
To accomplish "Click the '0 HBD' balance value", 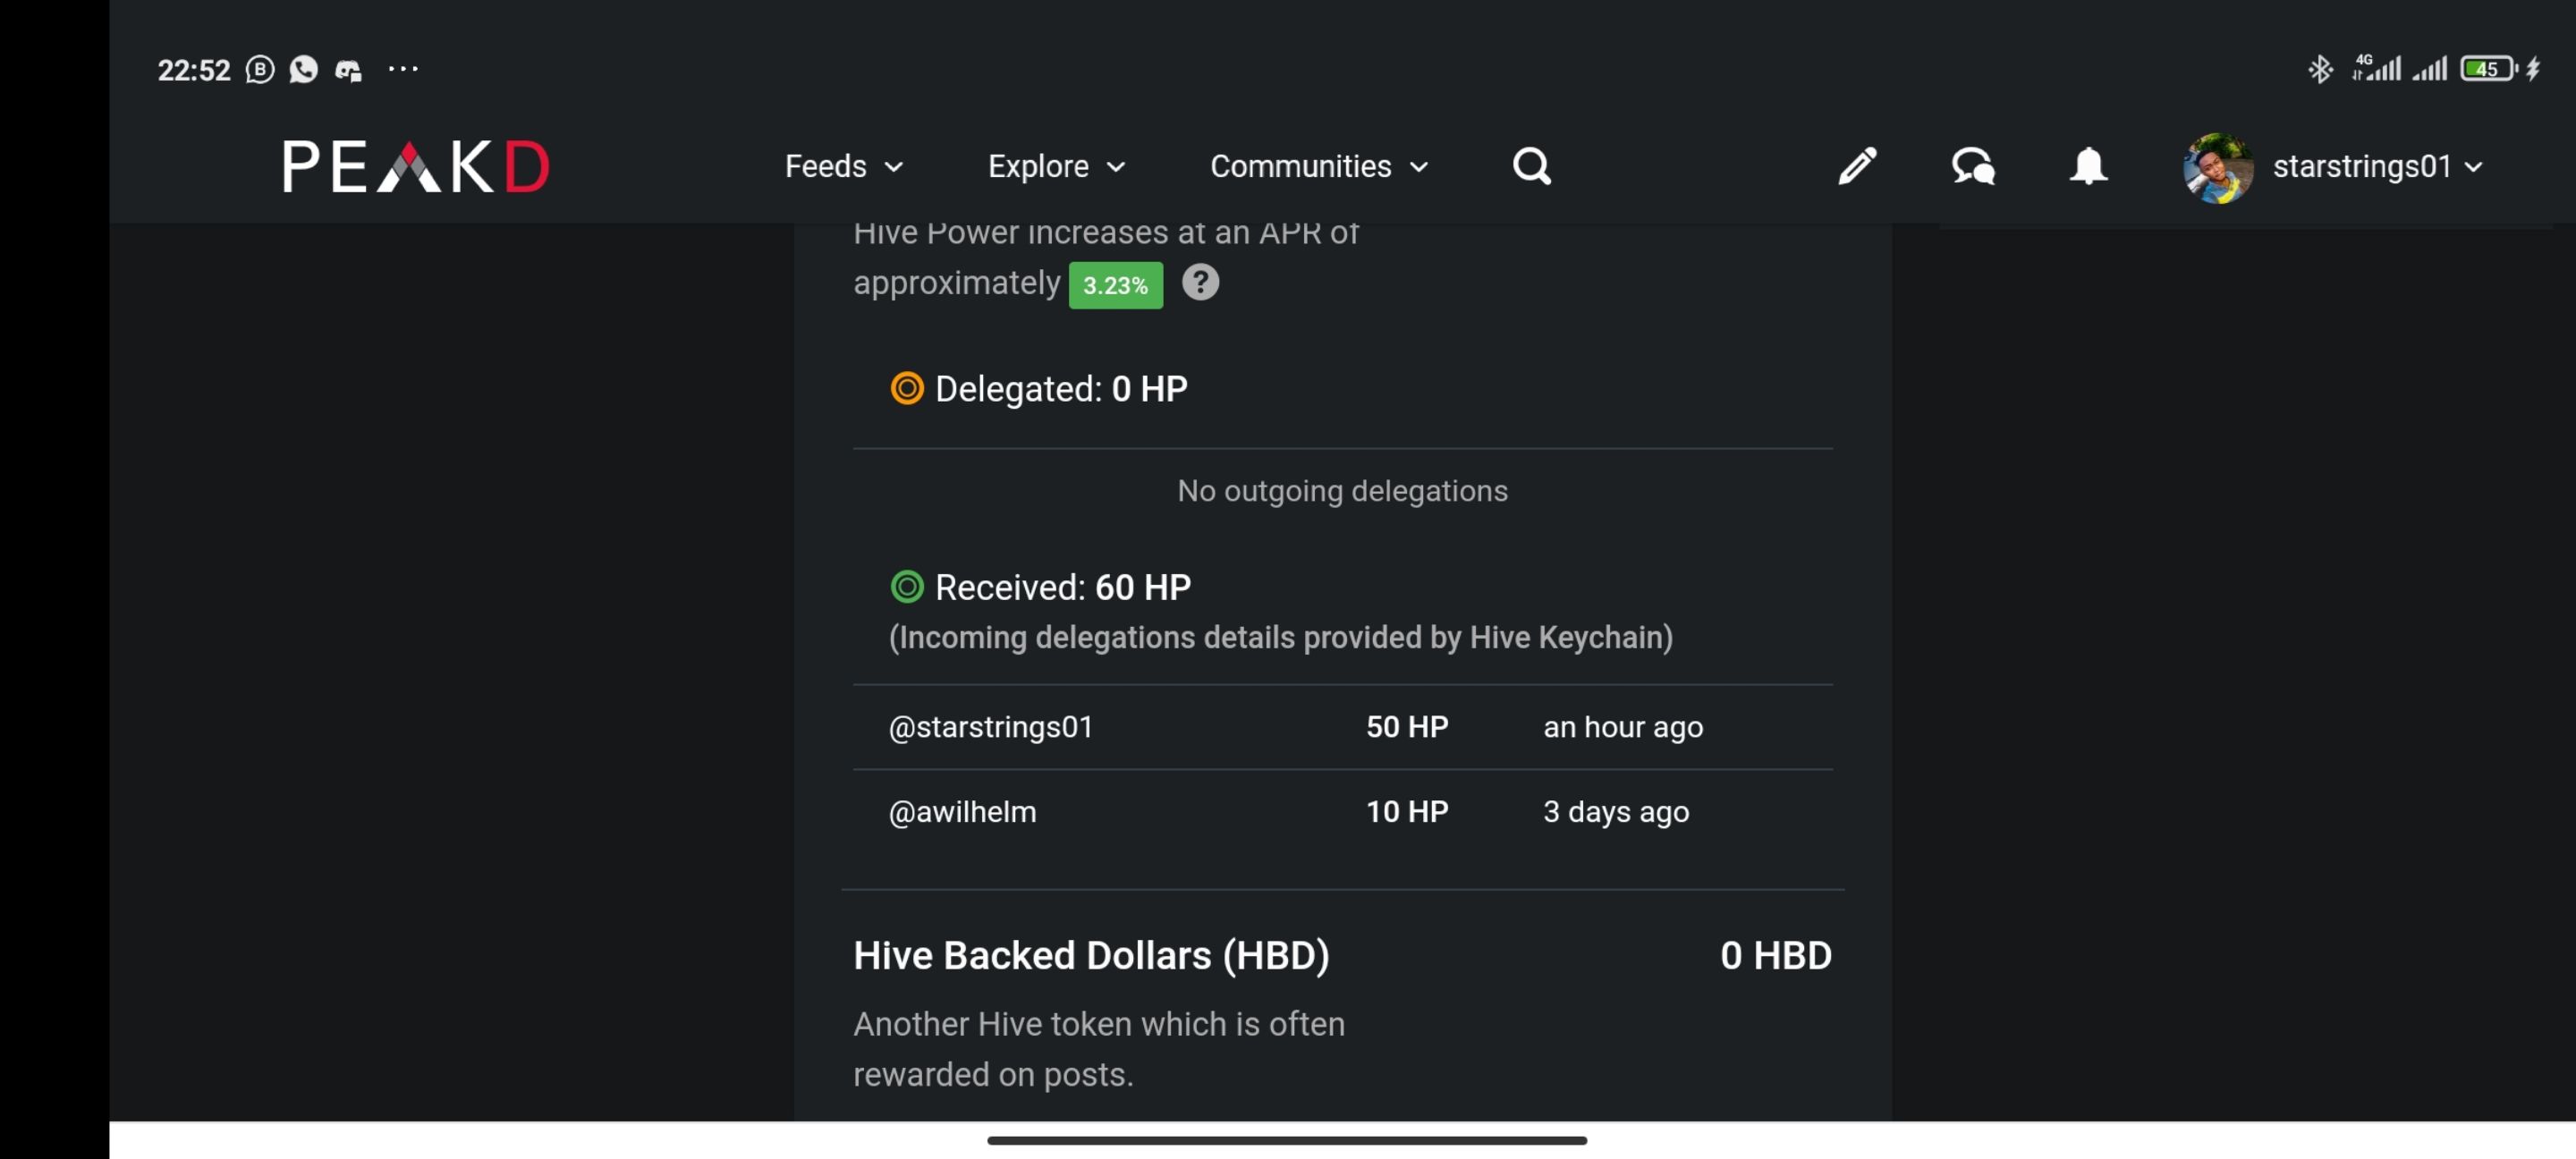I will [1776, 956].
